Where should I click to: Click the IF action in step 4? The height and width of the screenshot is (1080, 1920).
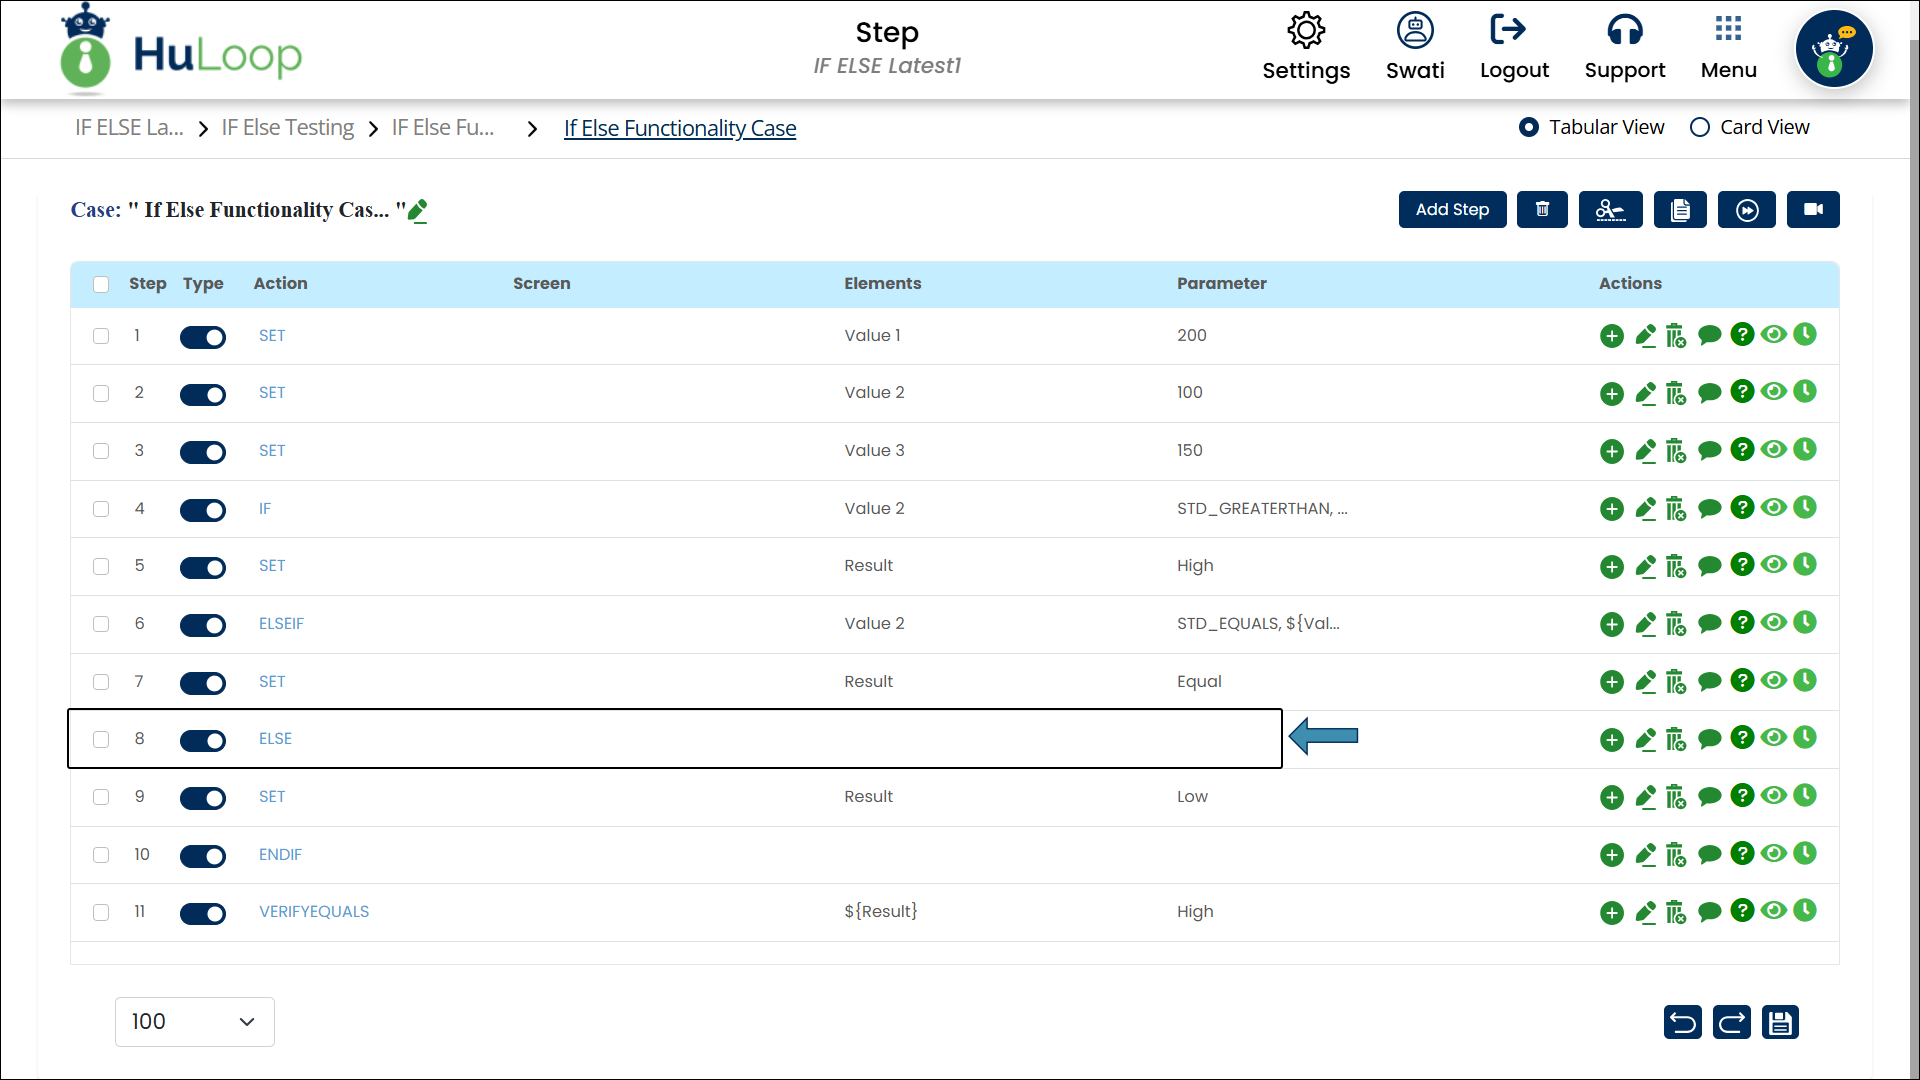pyautogui.click(x=265, y=508)
